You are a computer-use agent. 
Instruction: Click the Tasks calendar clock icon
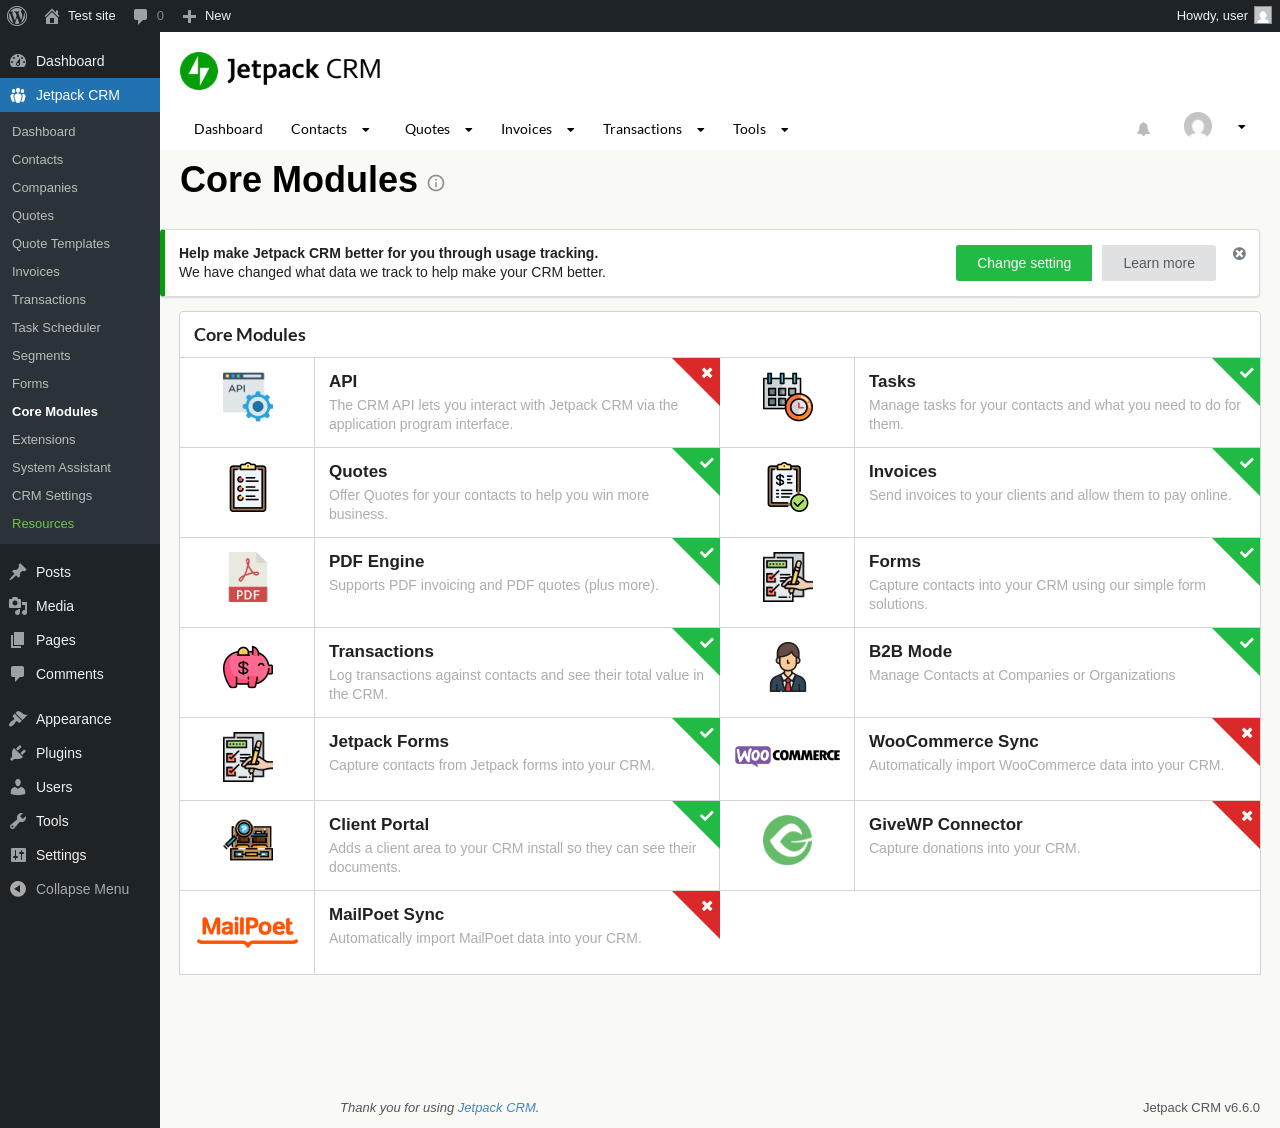tap(788, 397)
